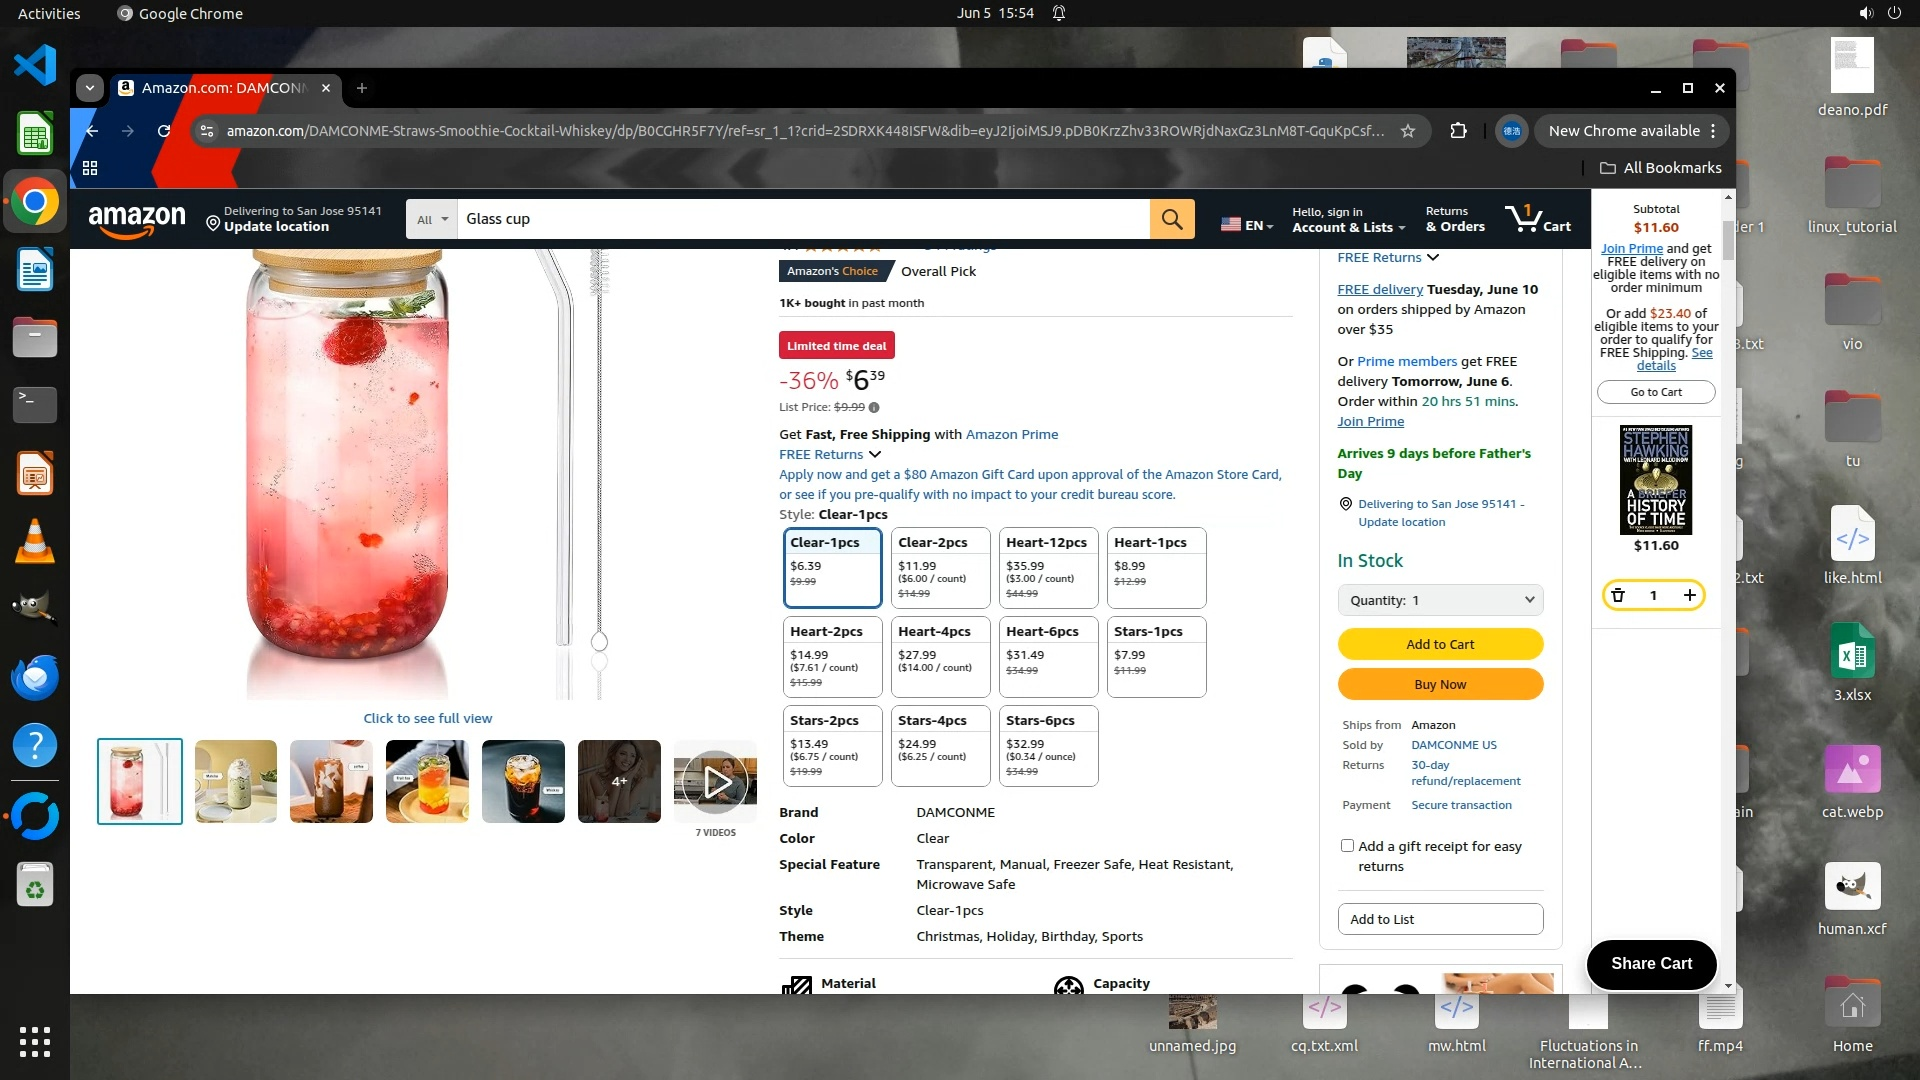Play the product video thumbnail
Viewport: 1920px width, 1080px height.
click(716, 782)
